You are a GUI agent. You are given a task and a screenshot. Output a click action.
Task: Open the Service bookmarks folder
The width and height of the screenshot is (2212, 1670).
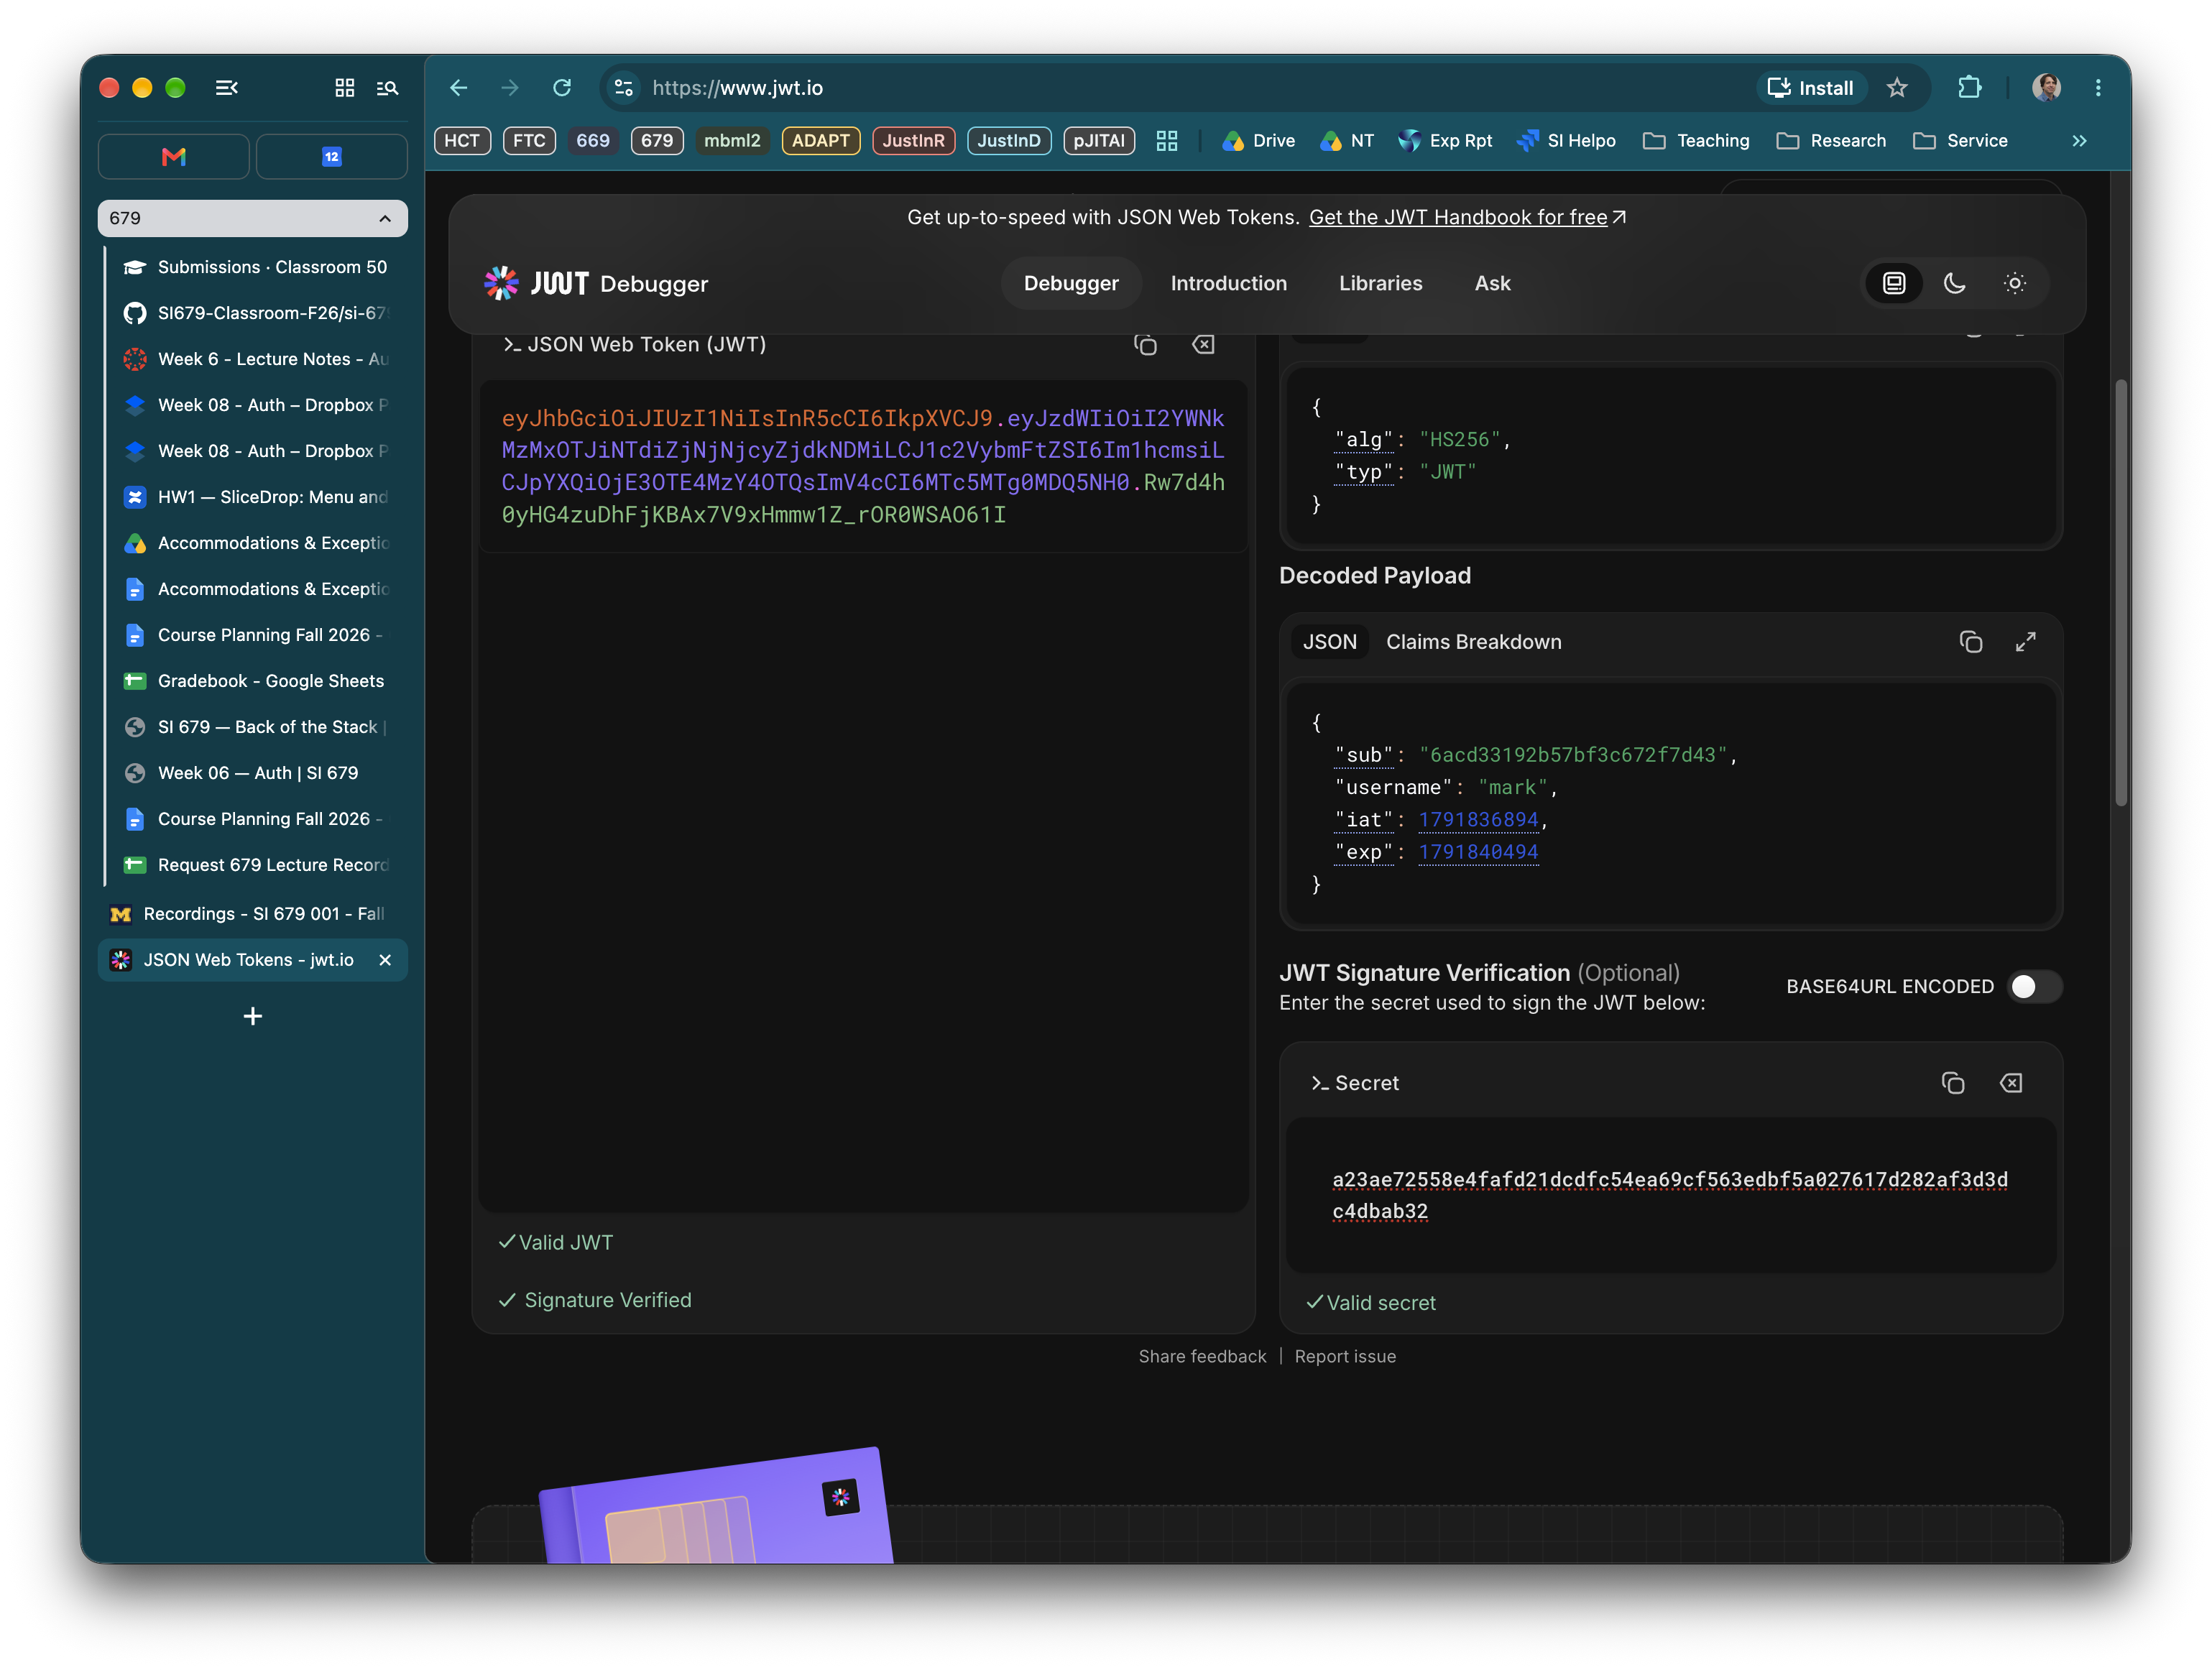tap(1960, 141)
